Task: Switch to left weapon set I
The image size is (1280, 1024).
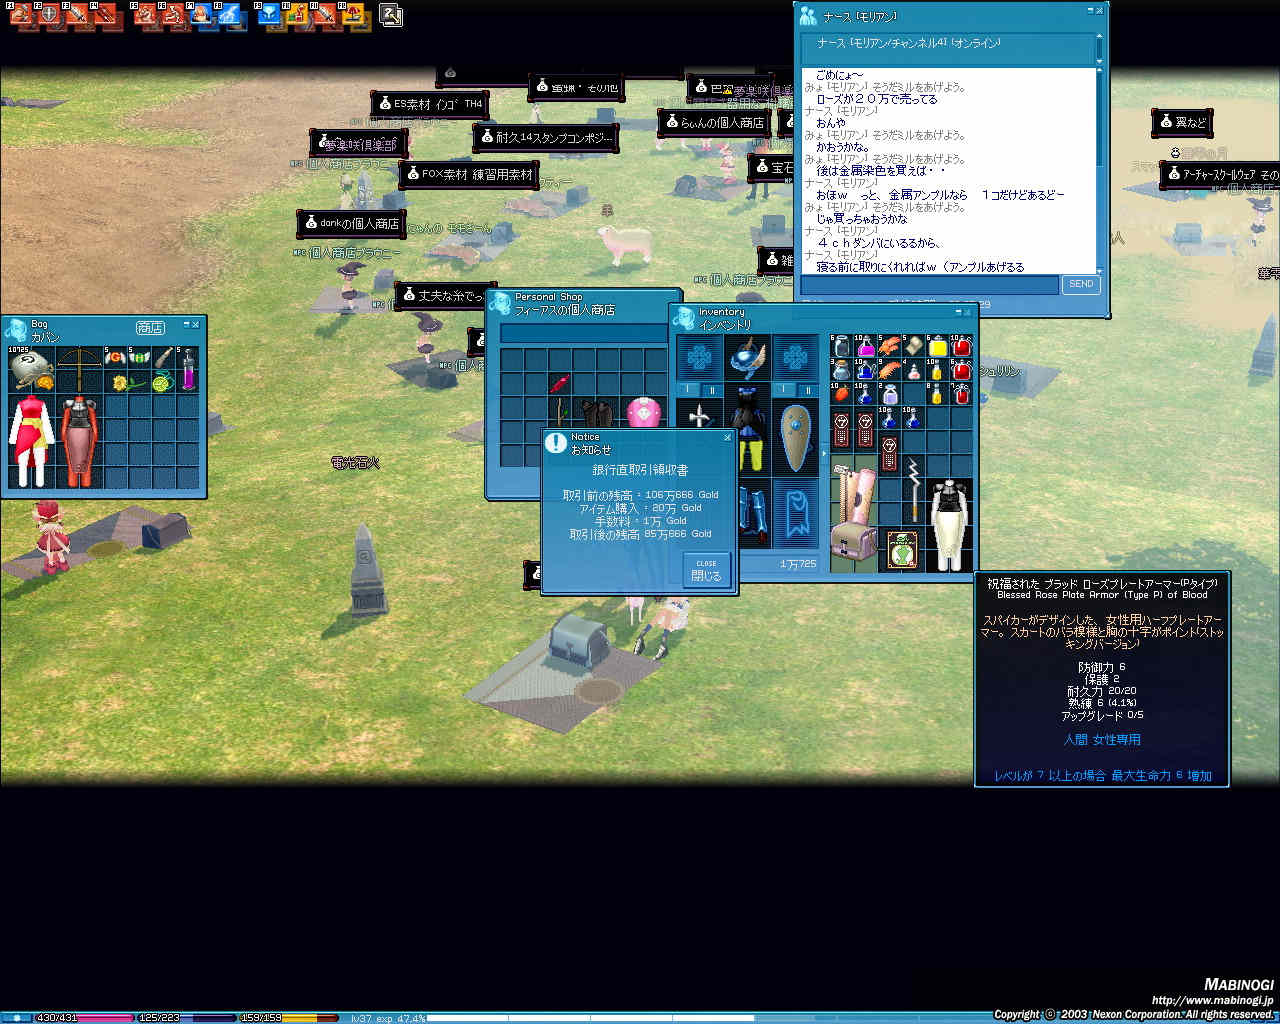Action: coord(687,390)
